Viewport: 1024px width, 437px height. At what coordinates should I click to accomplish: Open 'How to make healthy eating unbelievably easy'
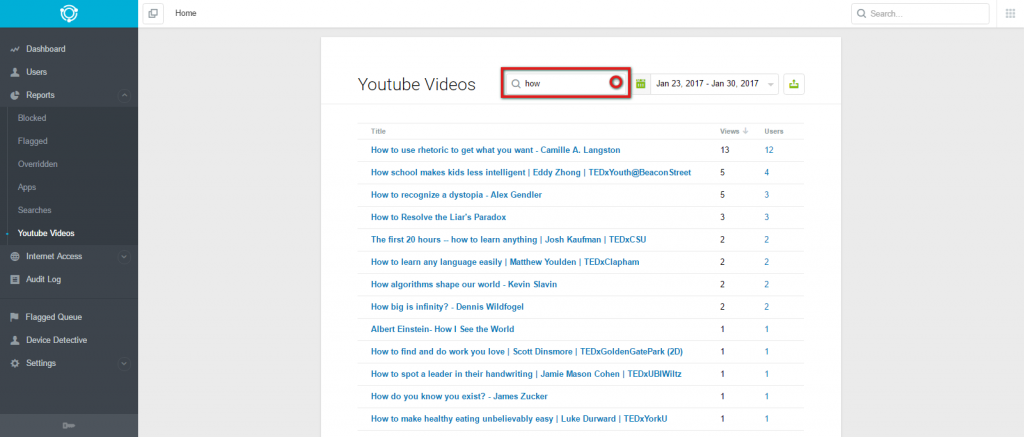point(519,418)
